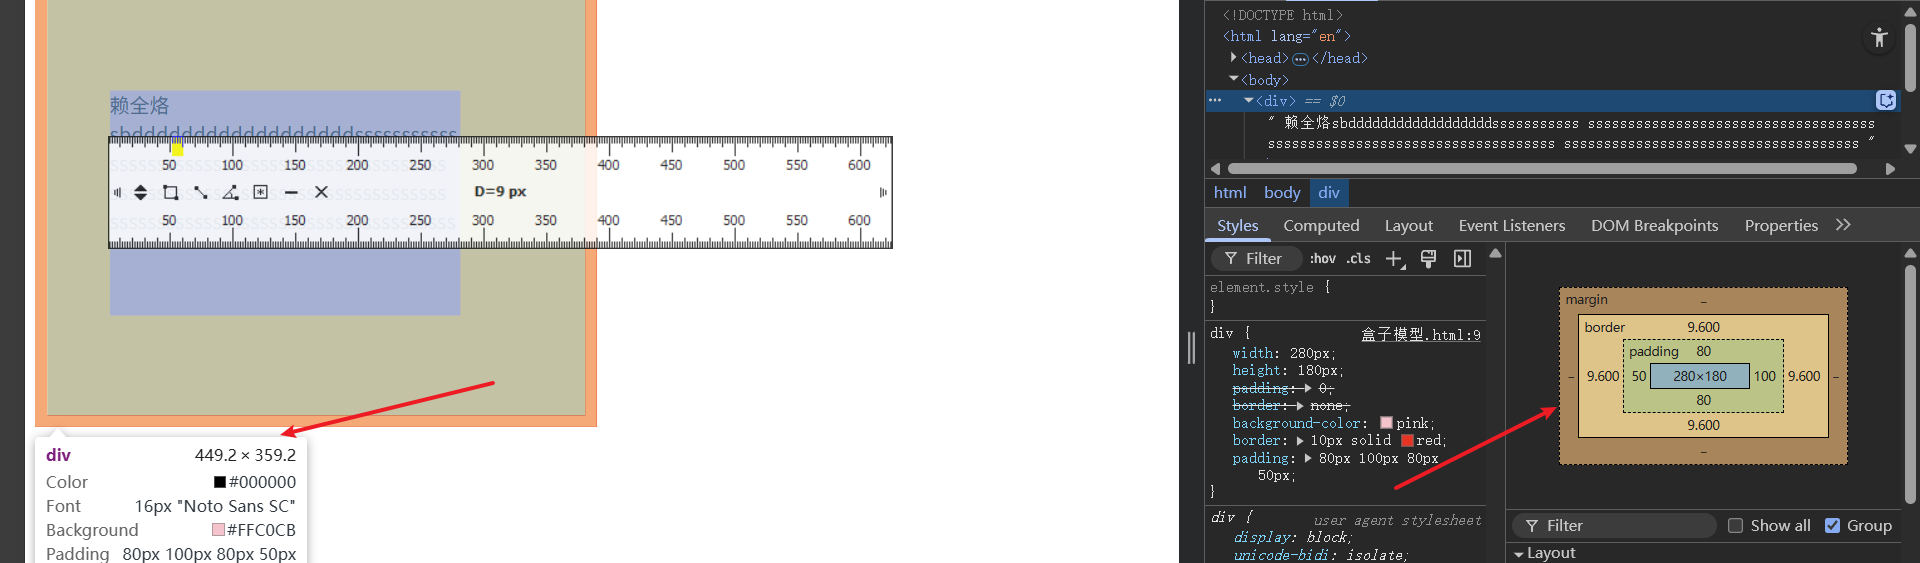Minimize the on-screen ruler with the dash icon
This screenshot has height=563, width=1920.
click(x=291, y=192)
